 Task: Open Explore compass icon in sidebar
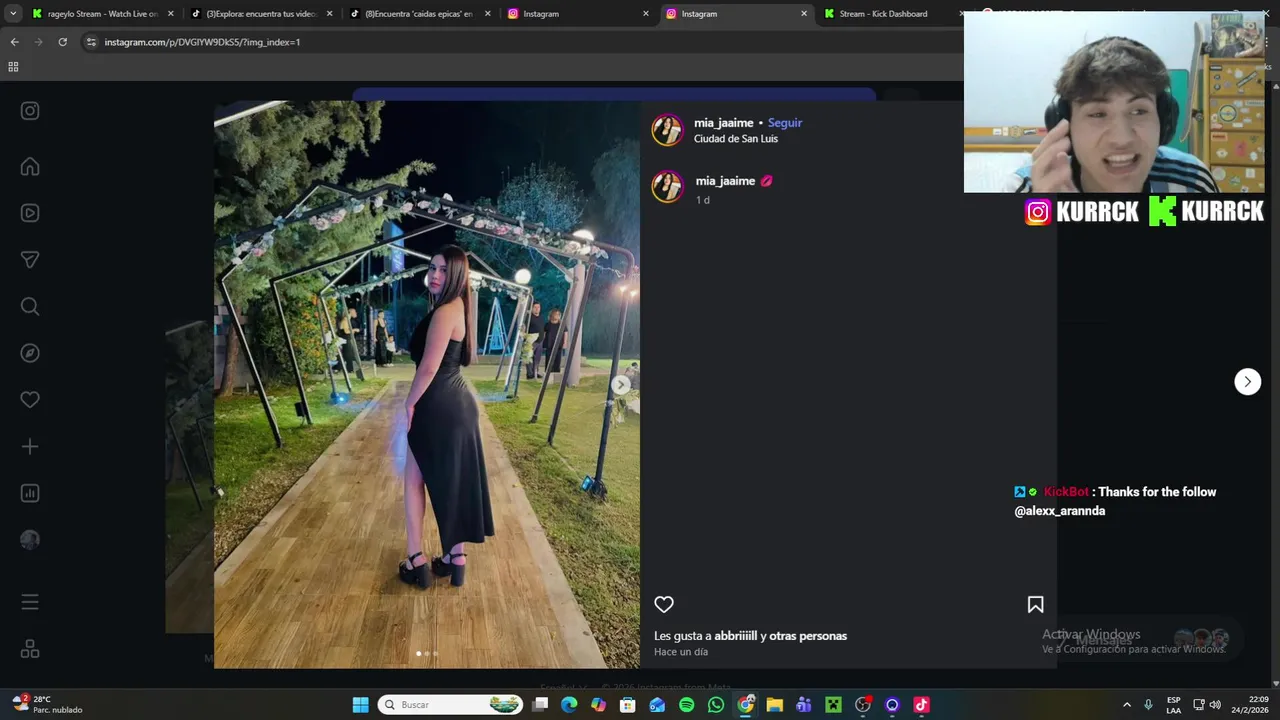(30, 353)
